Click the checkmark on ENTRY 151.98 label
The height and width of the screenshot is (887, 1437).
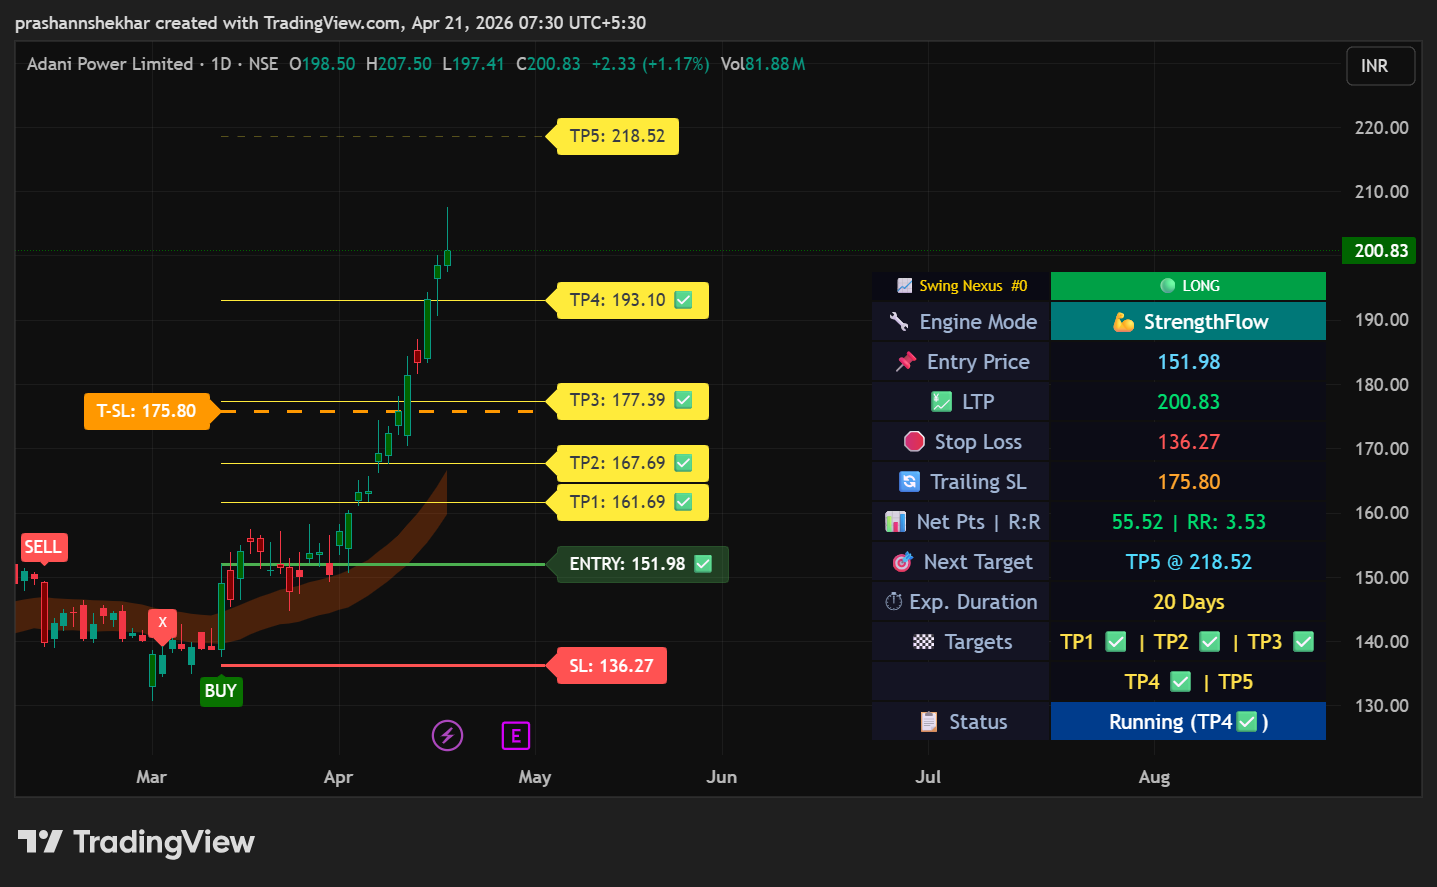[703, 564]
